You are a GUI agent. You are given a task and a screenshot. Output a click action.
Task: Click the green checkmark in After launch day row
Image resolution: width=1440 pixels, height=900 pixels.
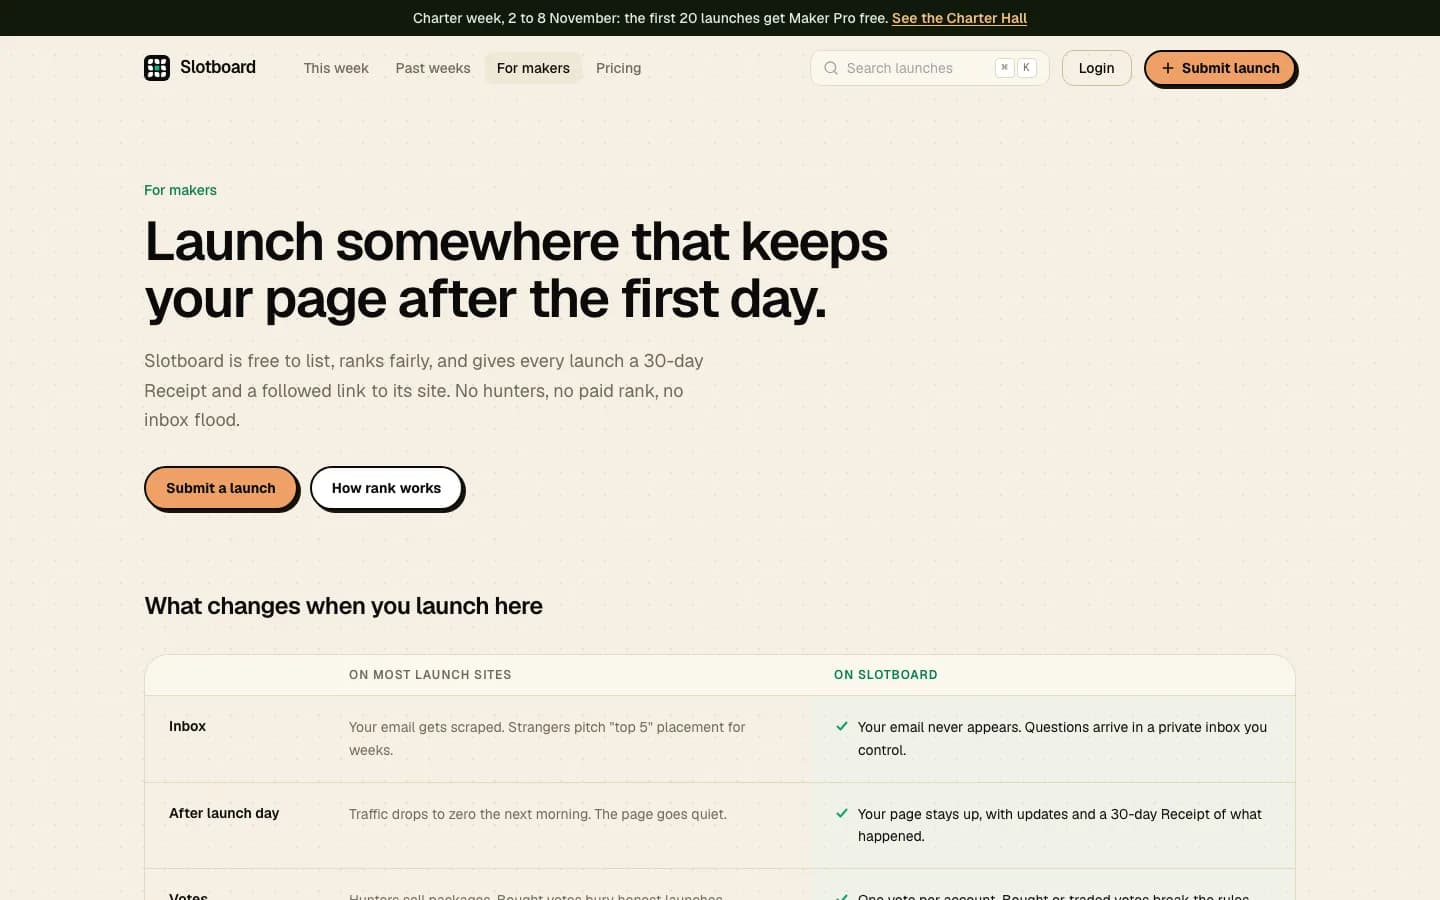(x=842, y=813)
